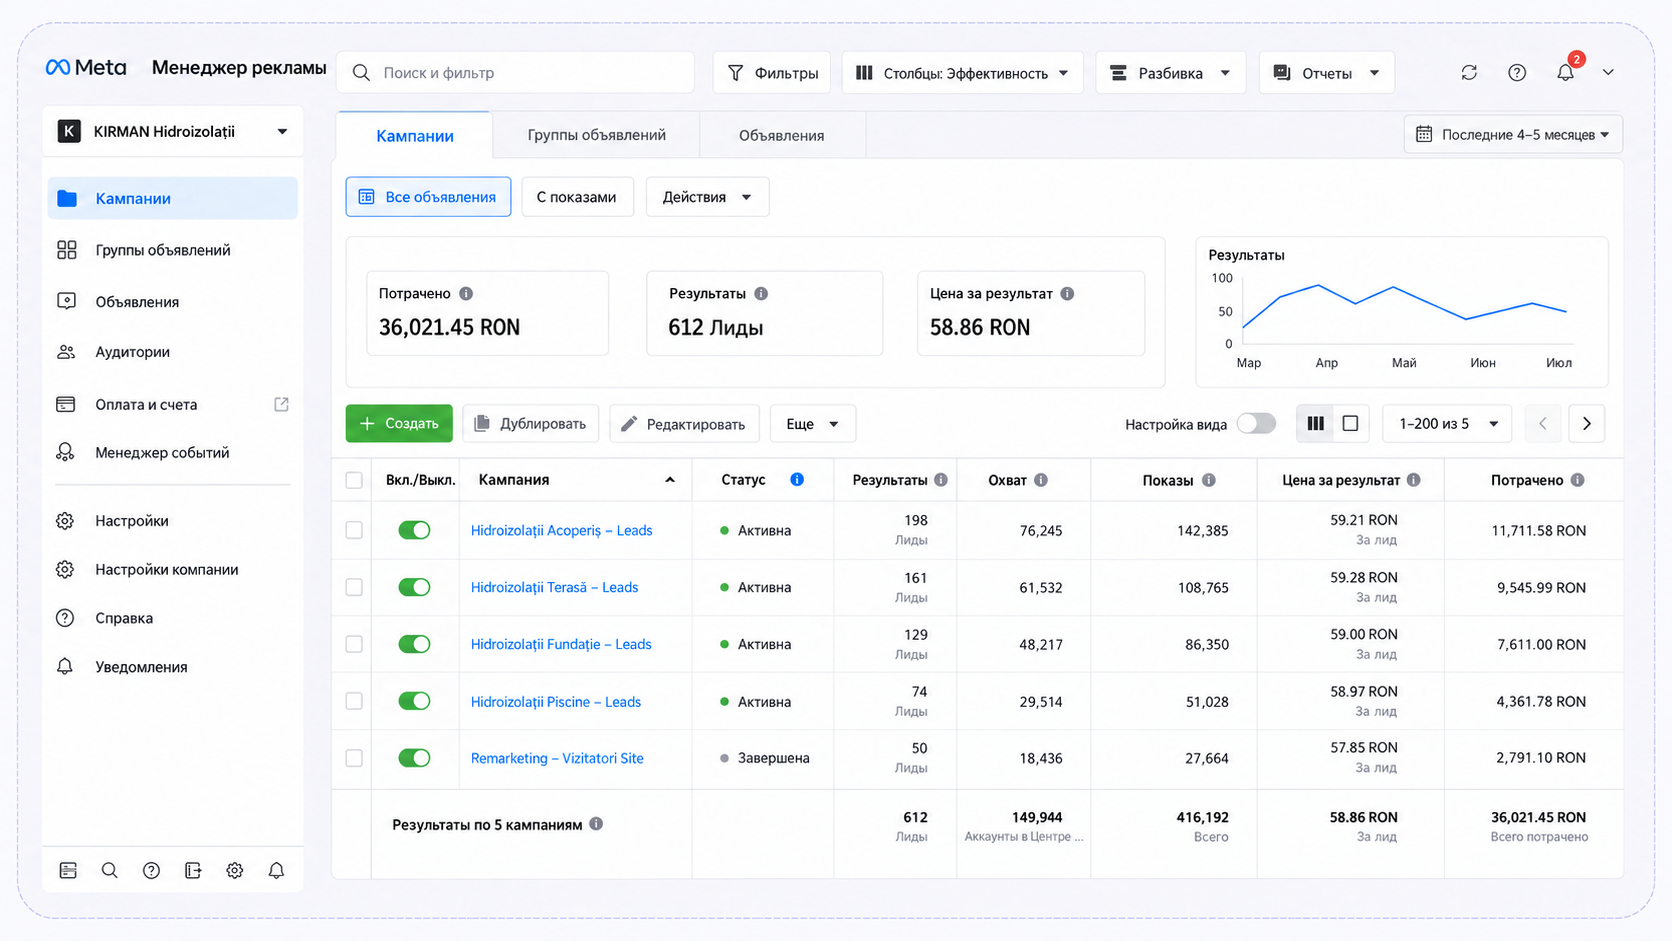Toggle off Hidroizolații Terasă – Leads campaign
Image resolution: width=1672 pixels, height=941 pixels.
414,587
